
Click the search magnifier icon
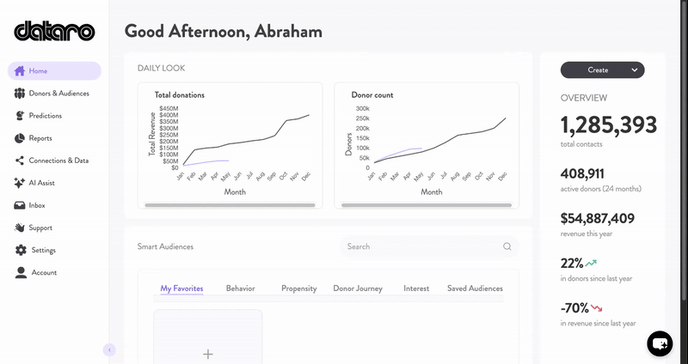[507, 246]
